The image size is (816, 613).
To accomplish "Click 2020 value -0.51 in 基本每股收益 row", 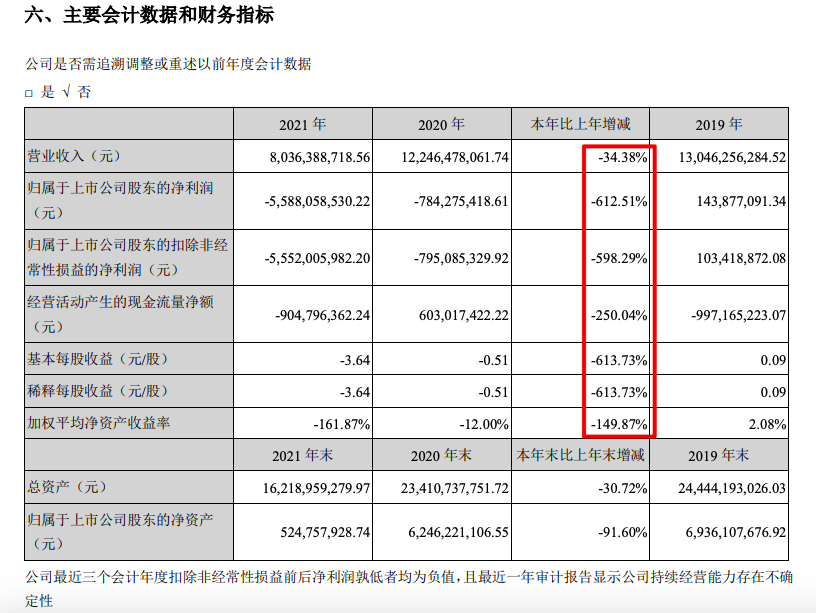I will (x=493, y=360).
